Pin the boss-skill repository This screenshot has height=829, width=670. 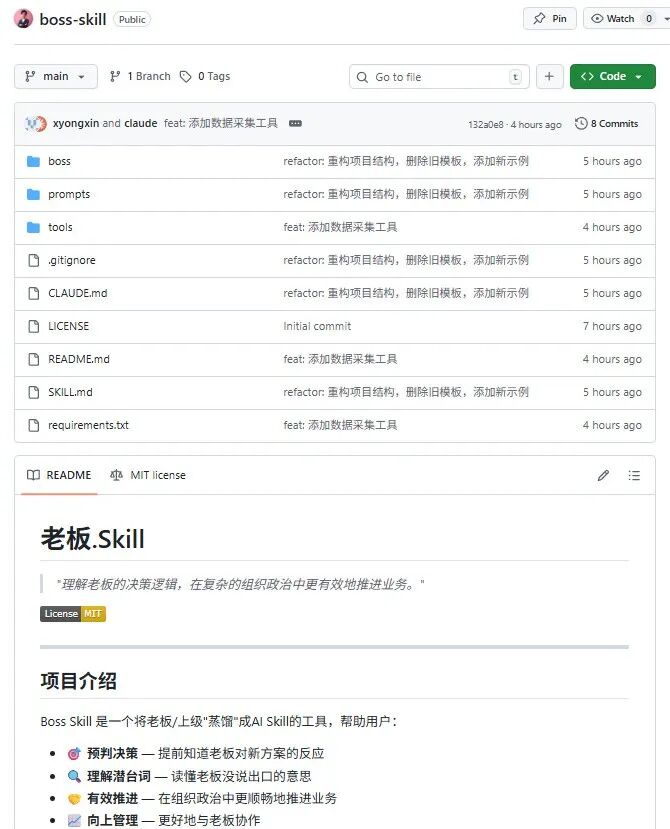click(x=550, y=18)
